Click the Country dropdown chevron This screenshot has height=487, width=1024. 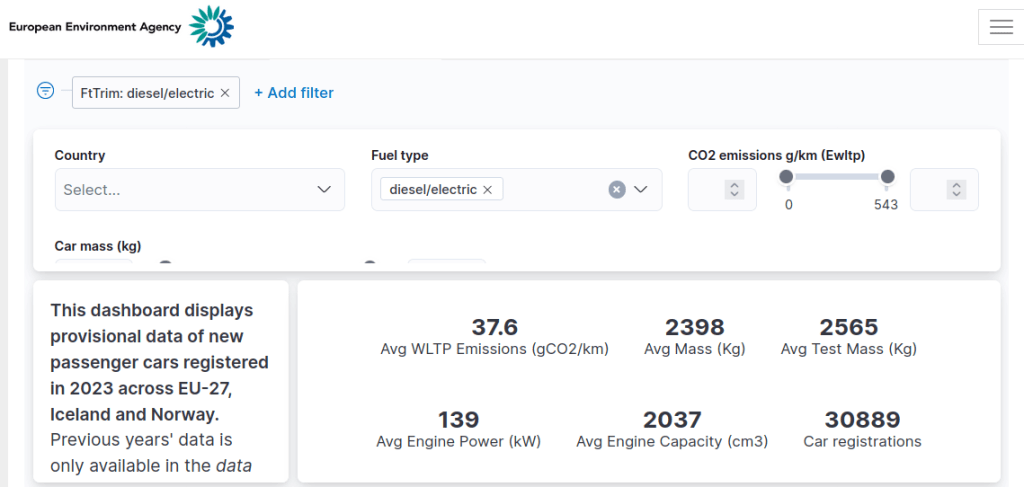coord(324,190)
